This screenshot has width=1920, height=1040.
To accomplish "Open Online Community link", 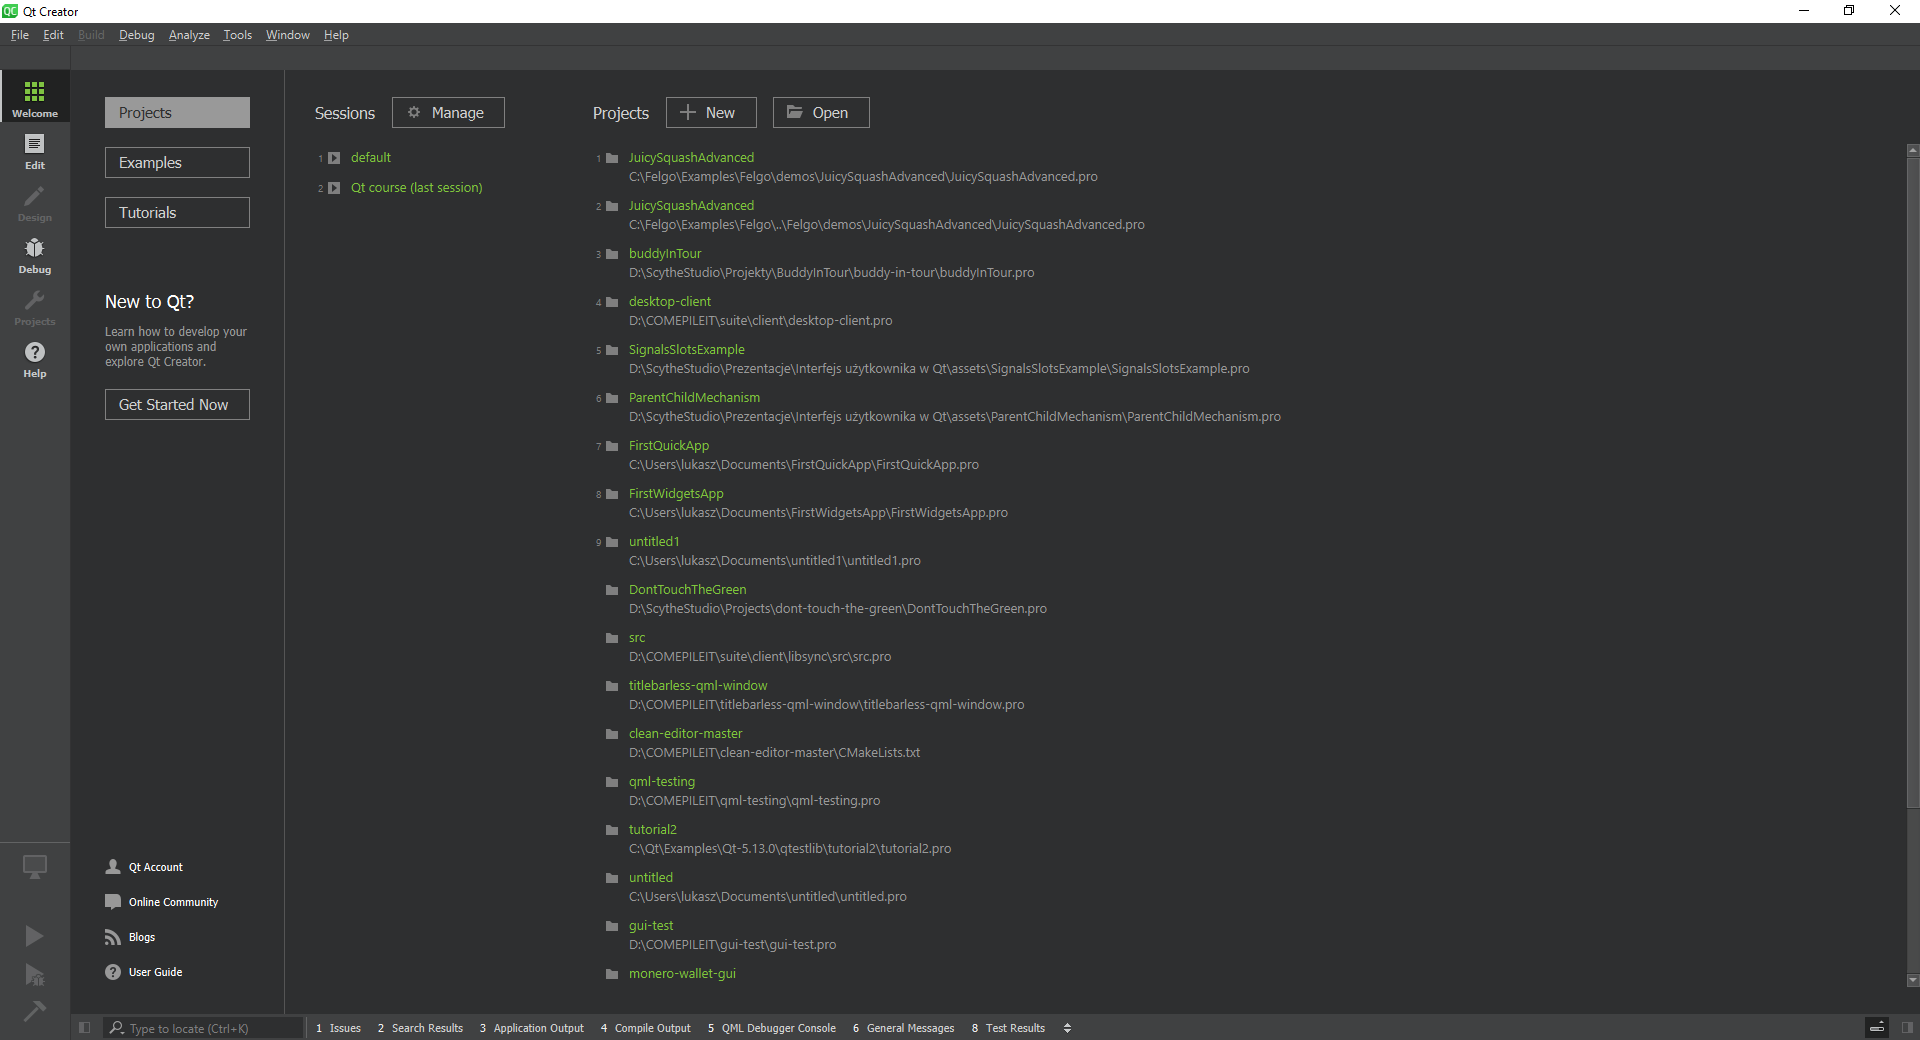I will pos(173,902).
